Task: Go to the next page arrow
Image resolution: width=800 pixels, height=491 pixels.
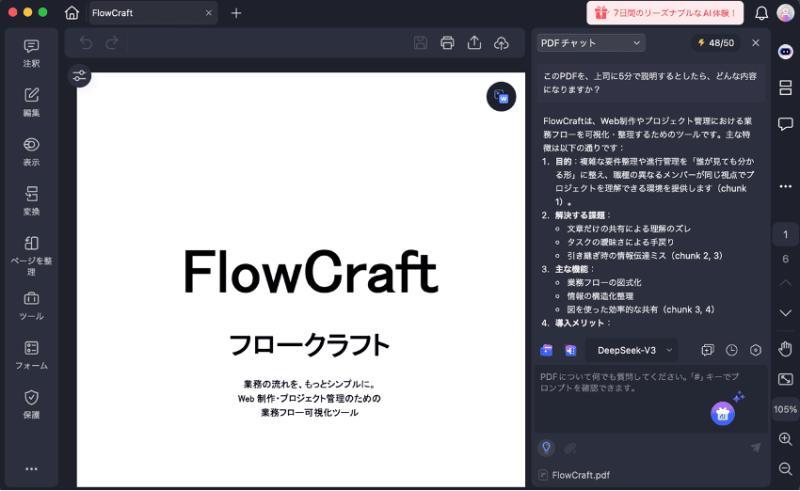Action: (785, 312)
